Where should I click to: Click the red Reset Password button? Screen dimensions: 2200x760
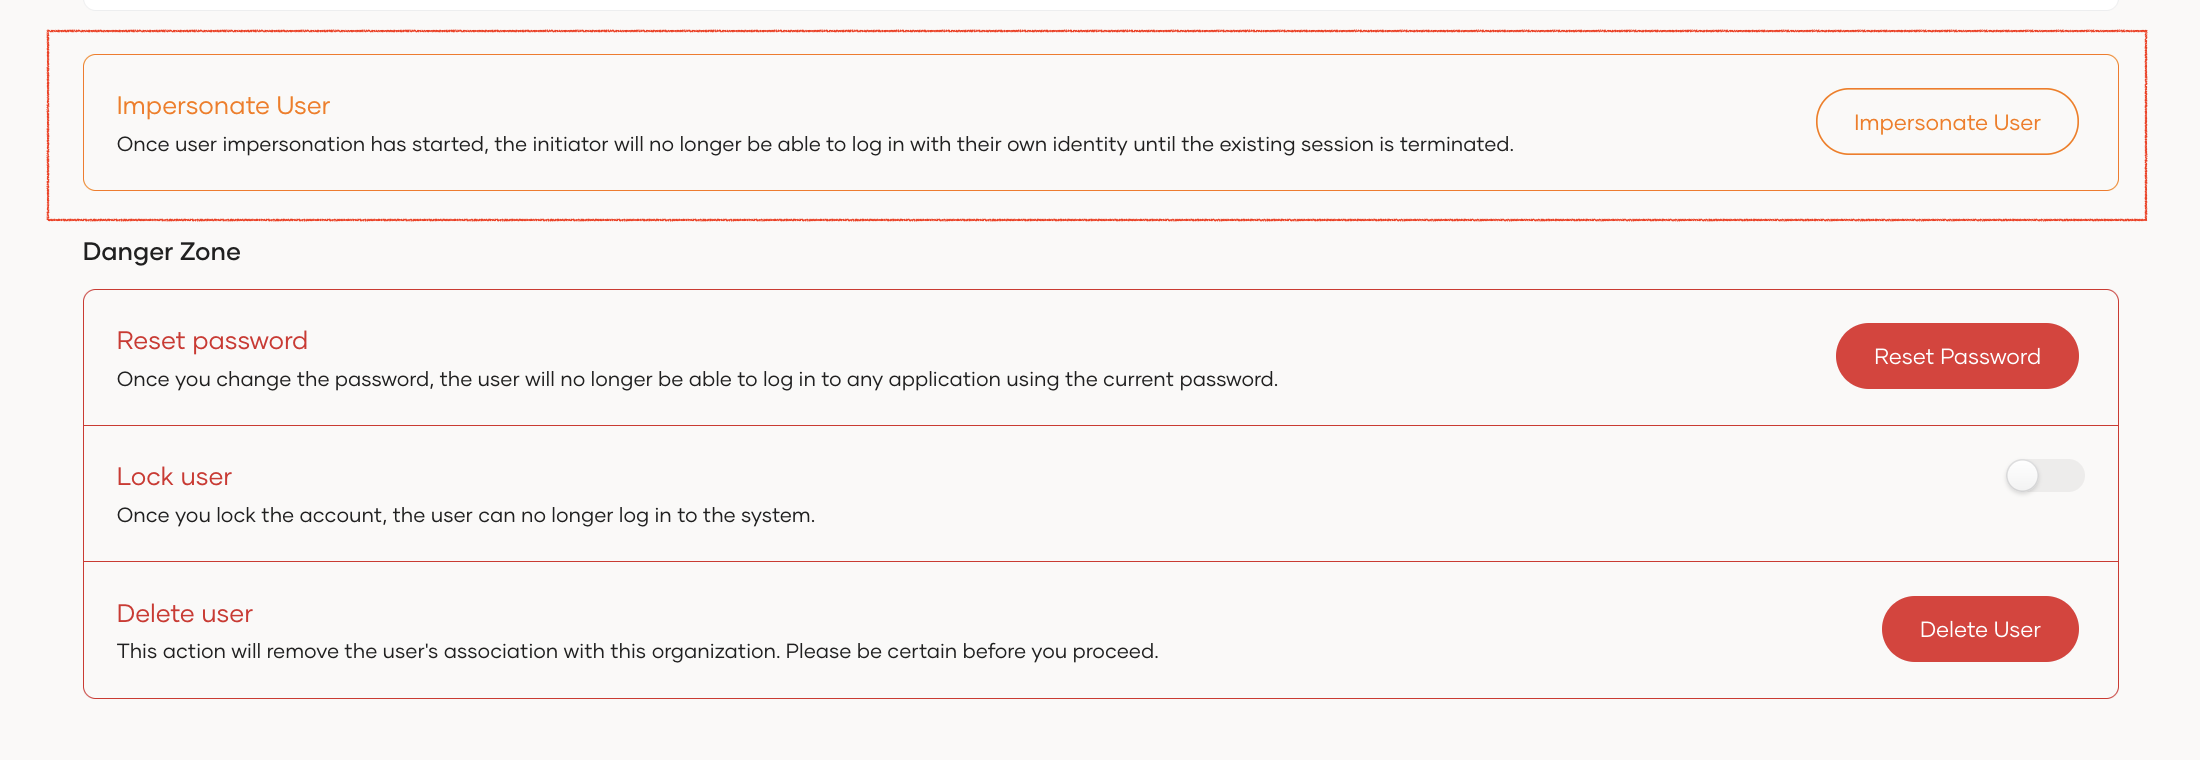click(1957, 356)
